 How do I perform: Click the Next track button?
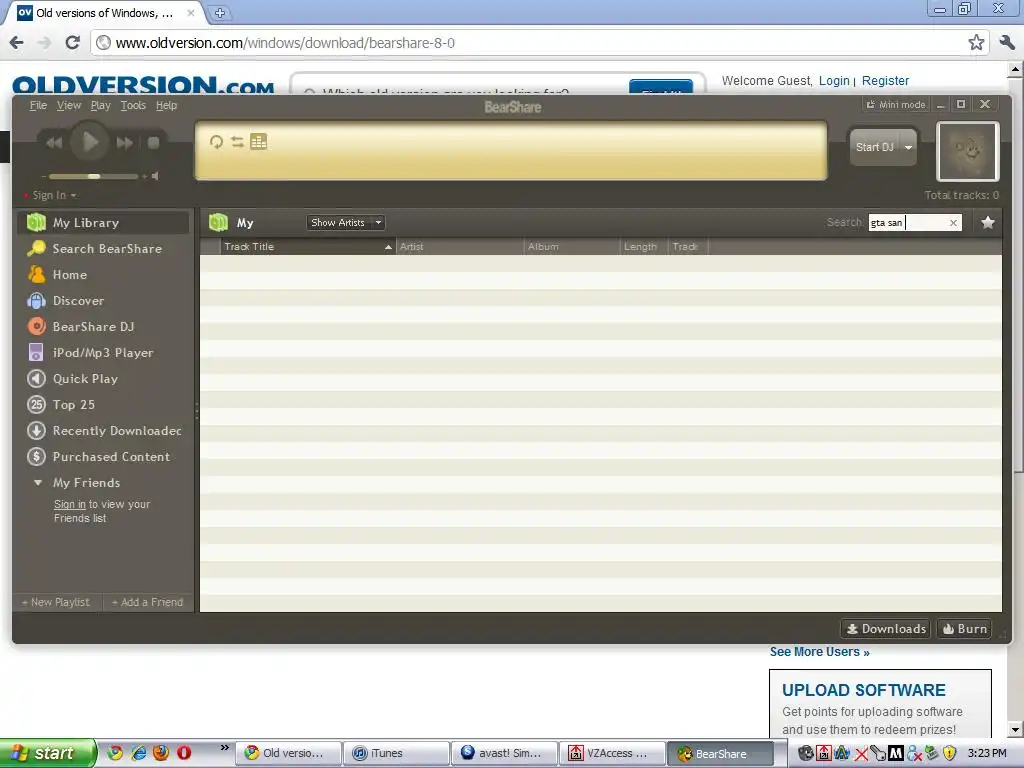coord(124,142)
